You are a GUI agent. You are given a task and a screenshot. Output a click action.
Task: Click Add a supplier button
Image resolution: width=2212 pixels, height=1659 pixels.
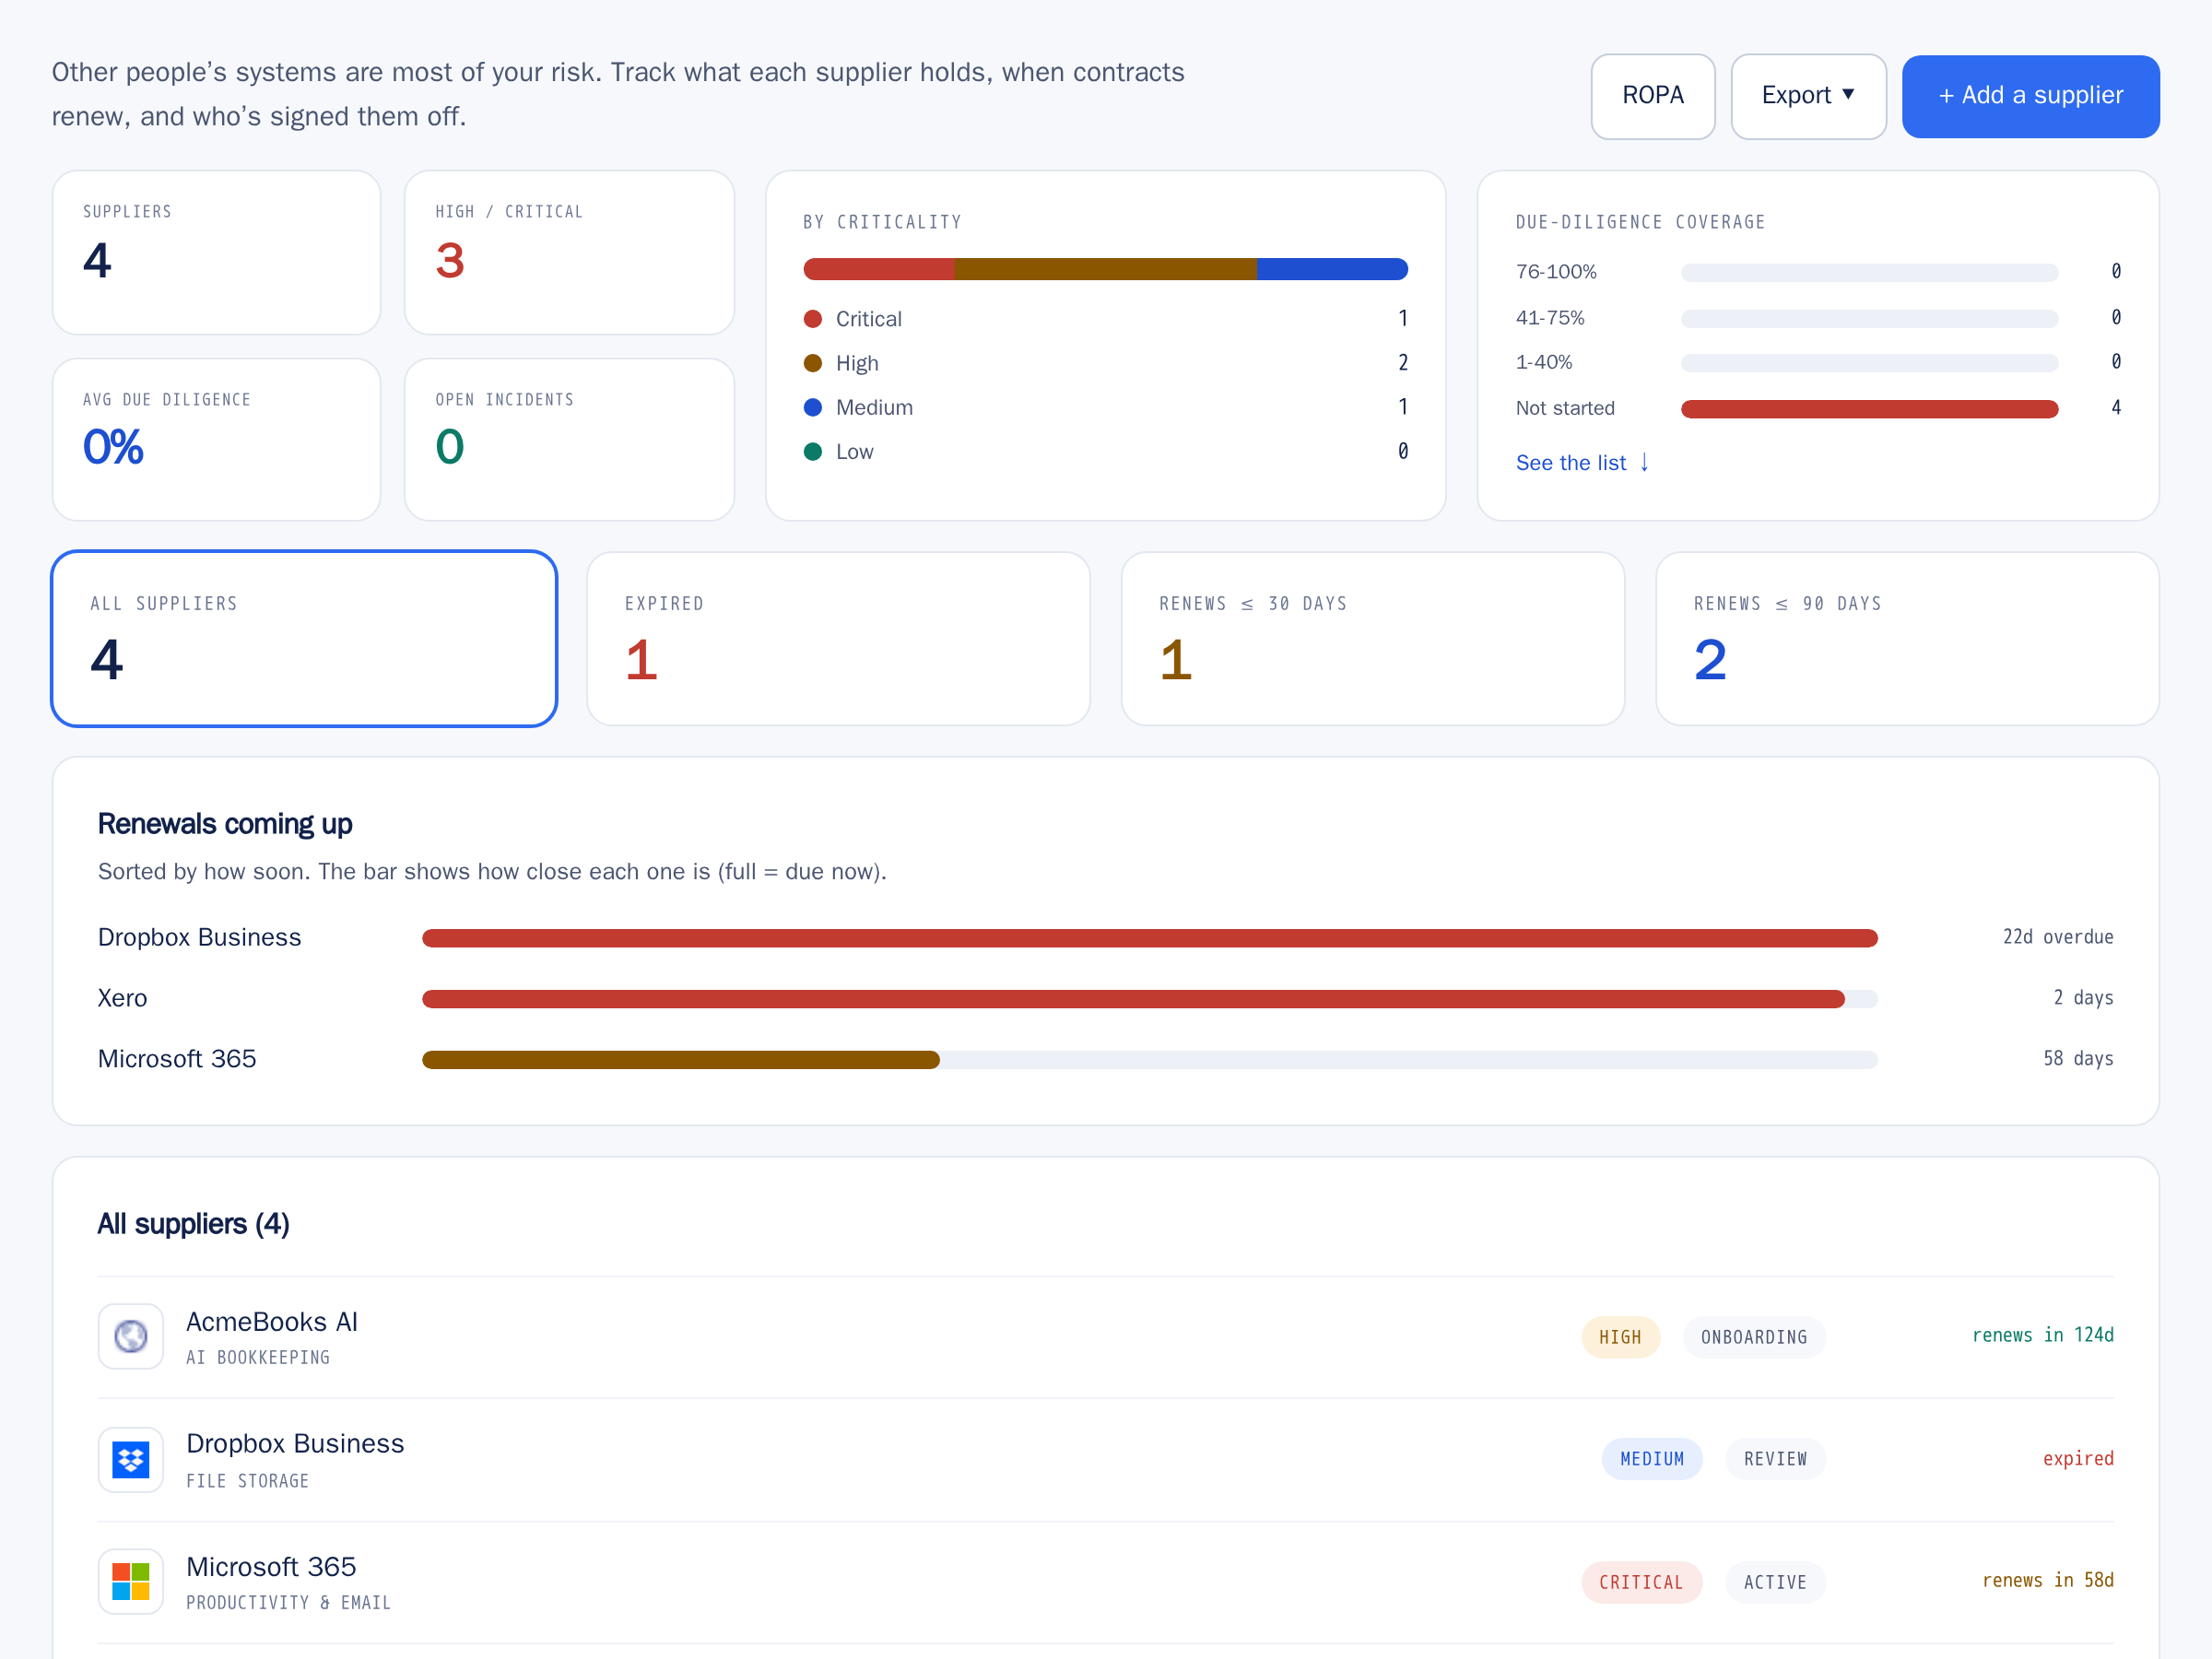click(x=2030, y=96)
